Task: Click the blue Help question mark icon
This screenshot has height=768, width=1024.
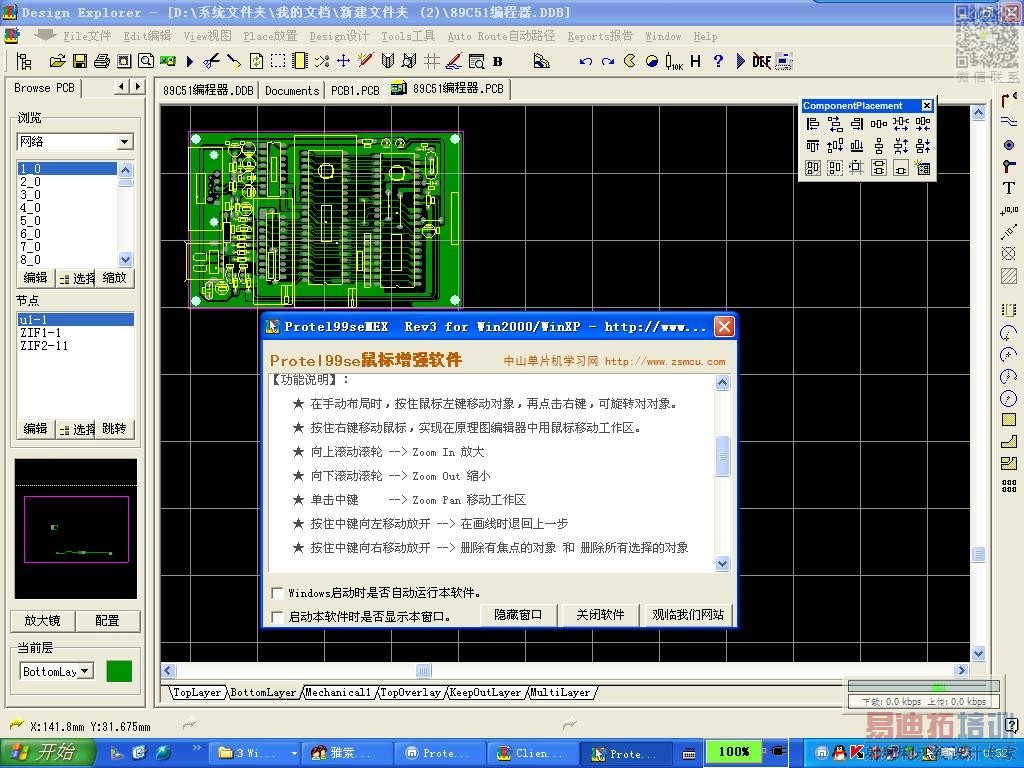Action: coord(718,61)
